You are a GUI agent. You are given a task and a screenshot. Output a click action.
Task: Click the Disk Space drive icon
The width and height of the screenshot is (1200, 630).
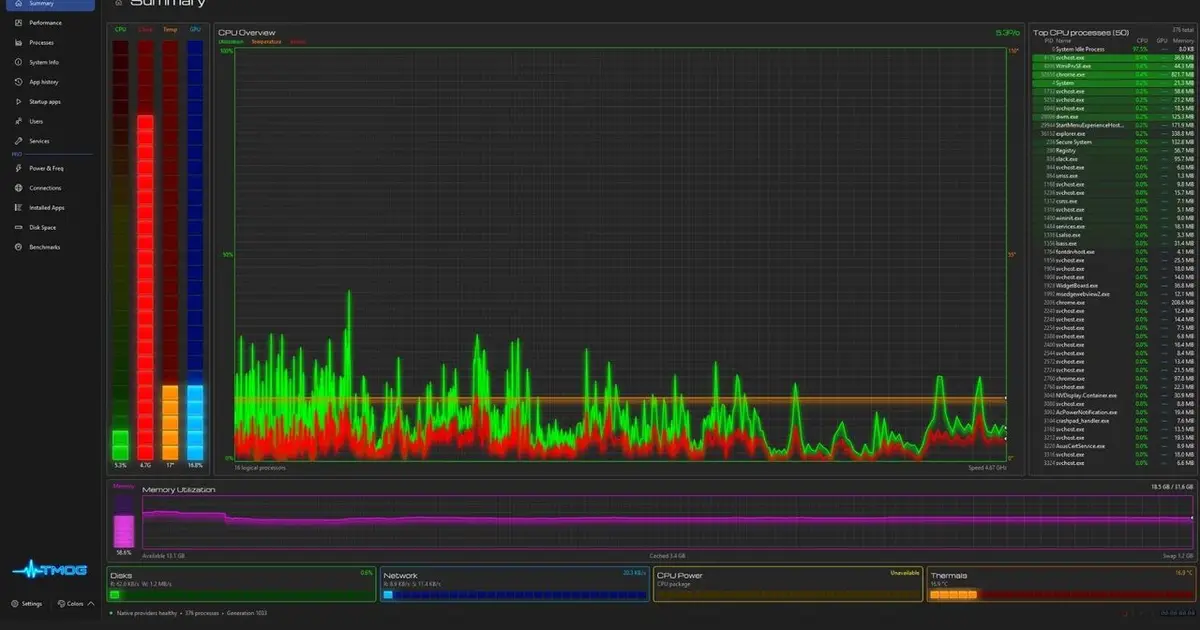(19, 227)
